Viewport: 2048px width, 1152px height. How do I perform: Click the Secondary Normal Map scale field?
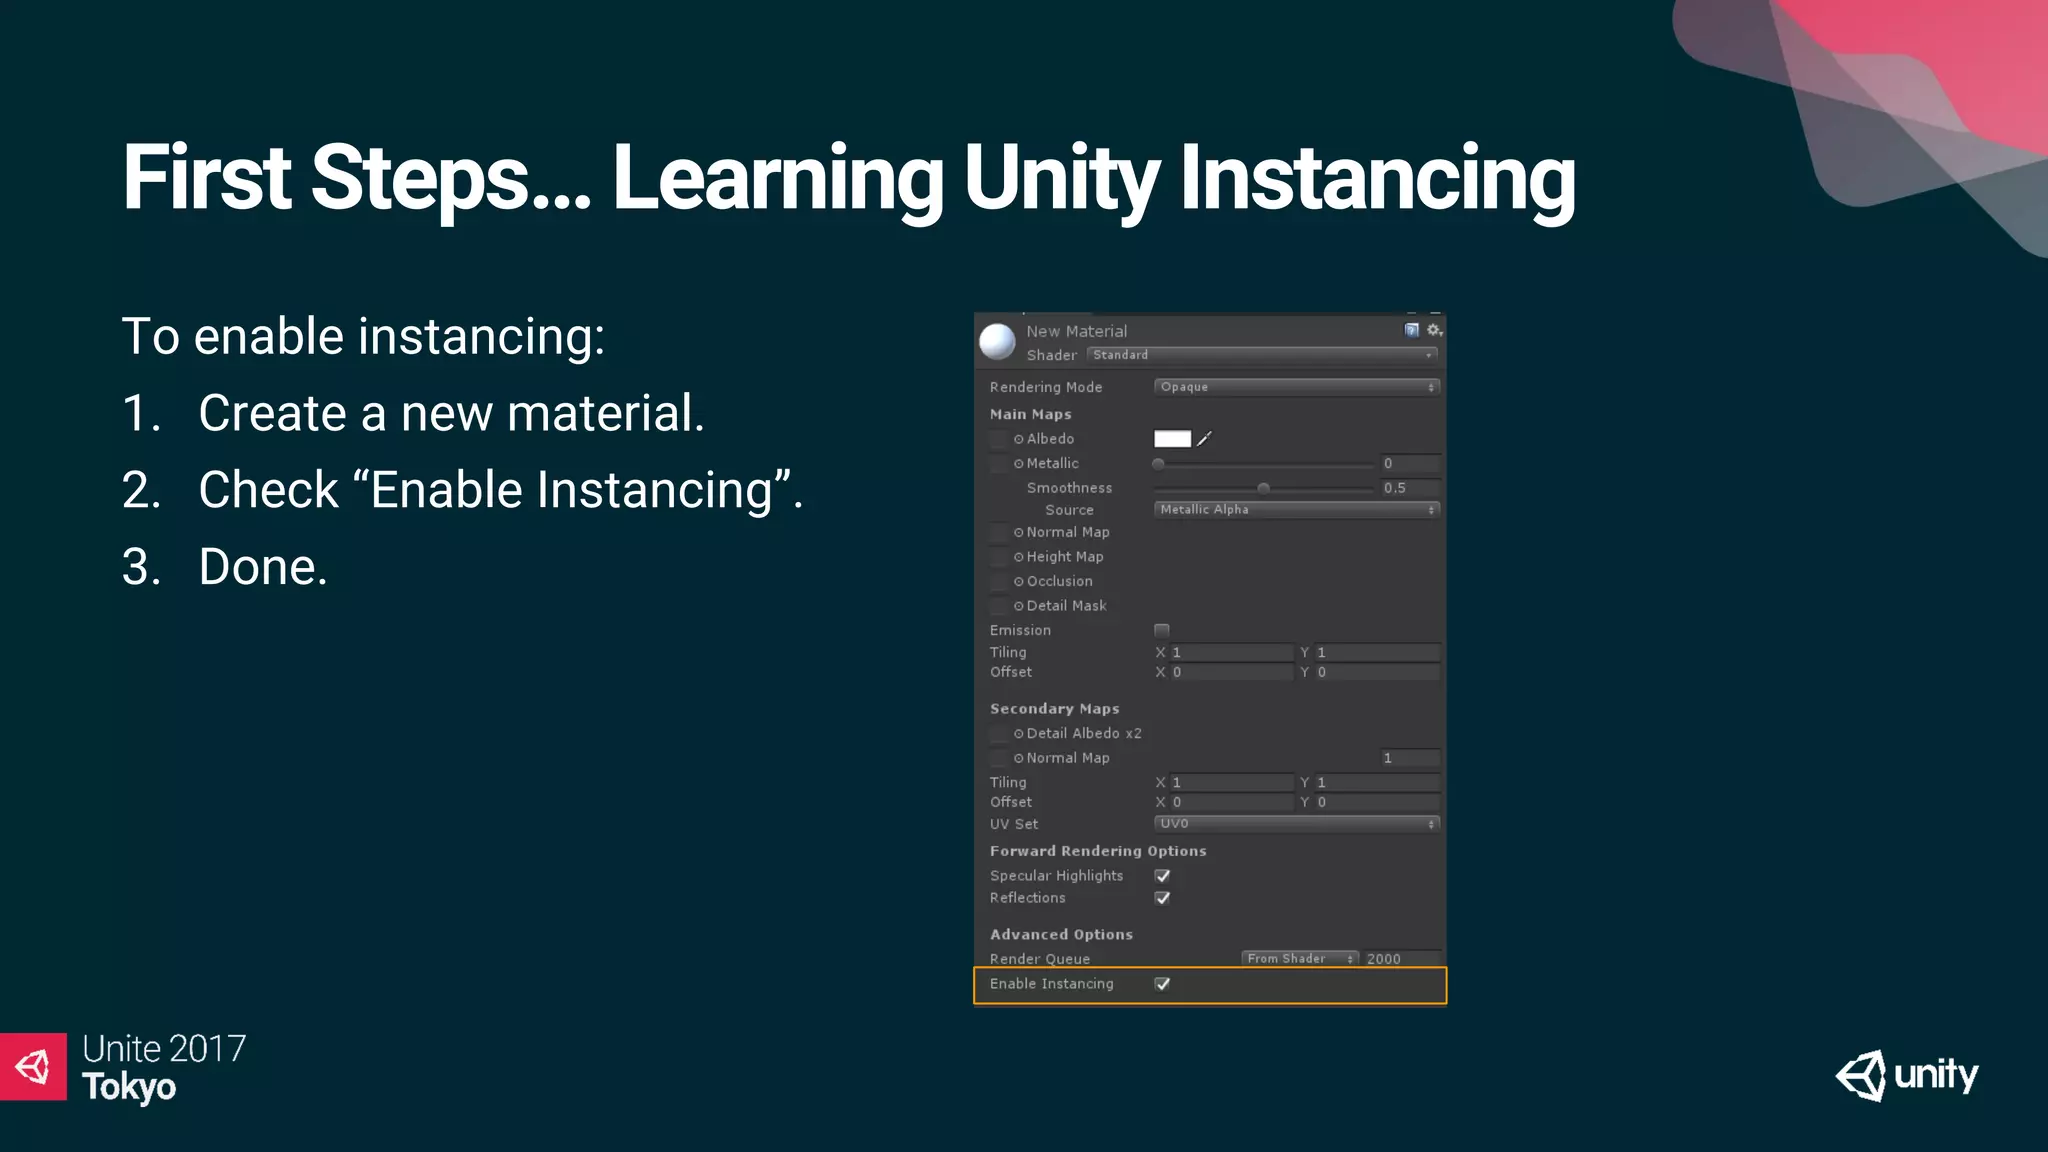(x=1411, y=758)
